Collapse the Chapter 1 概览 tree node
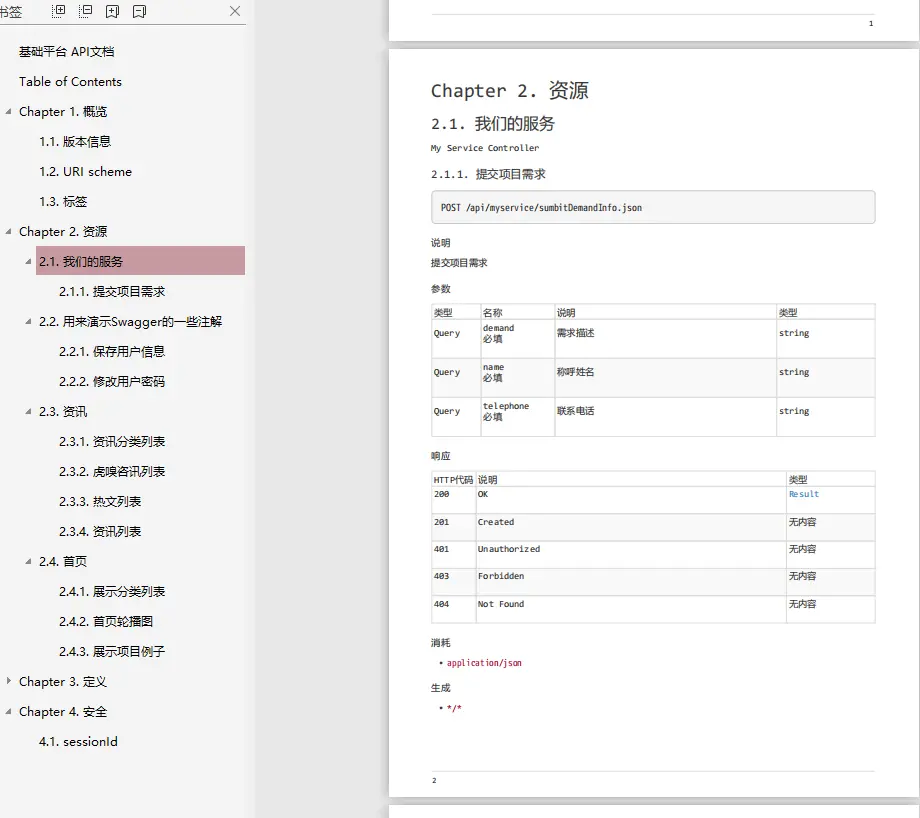The image size is (920, 818). tap(8, 111)
